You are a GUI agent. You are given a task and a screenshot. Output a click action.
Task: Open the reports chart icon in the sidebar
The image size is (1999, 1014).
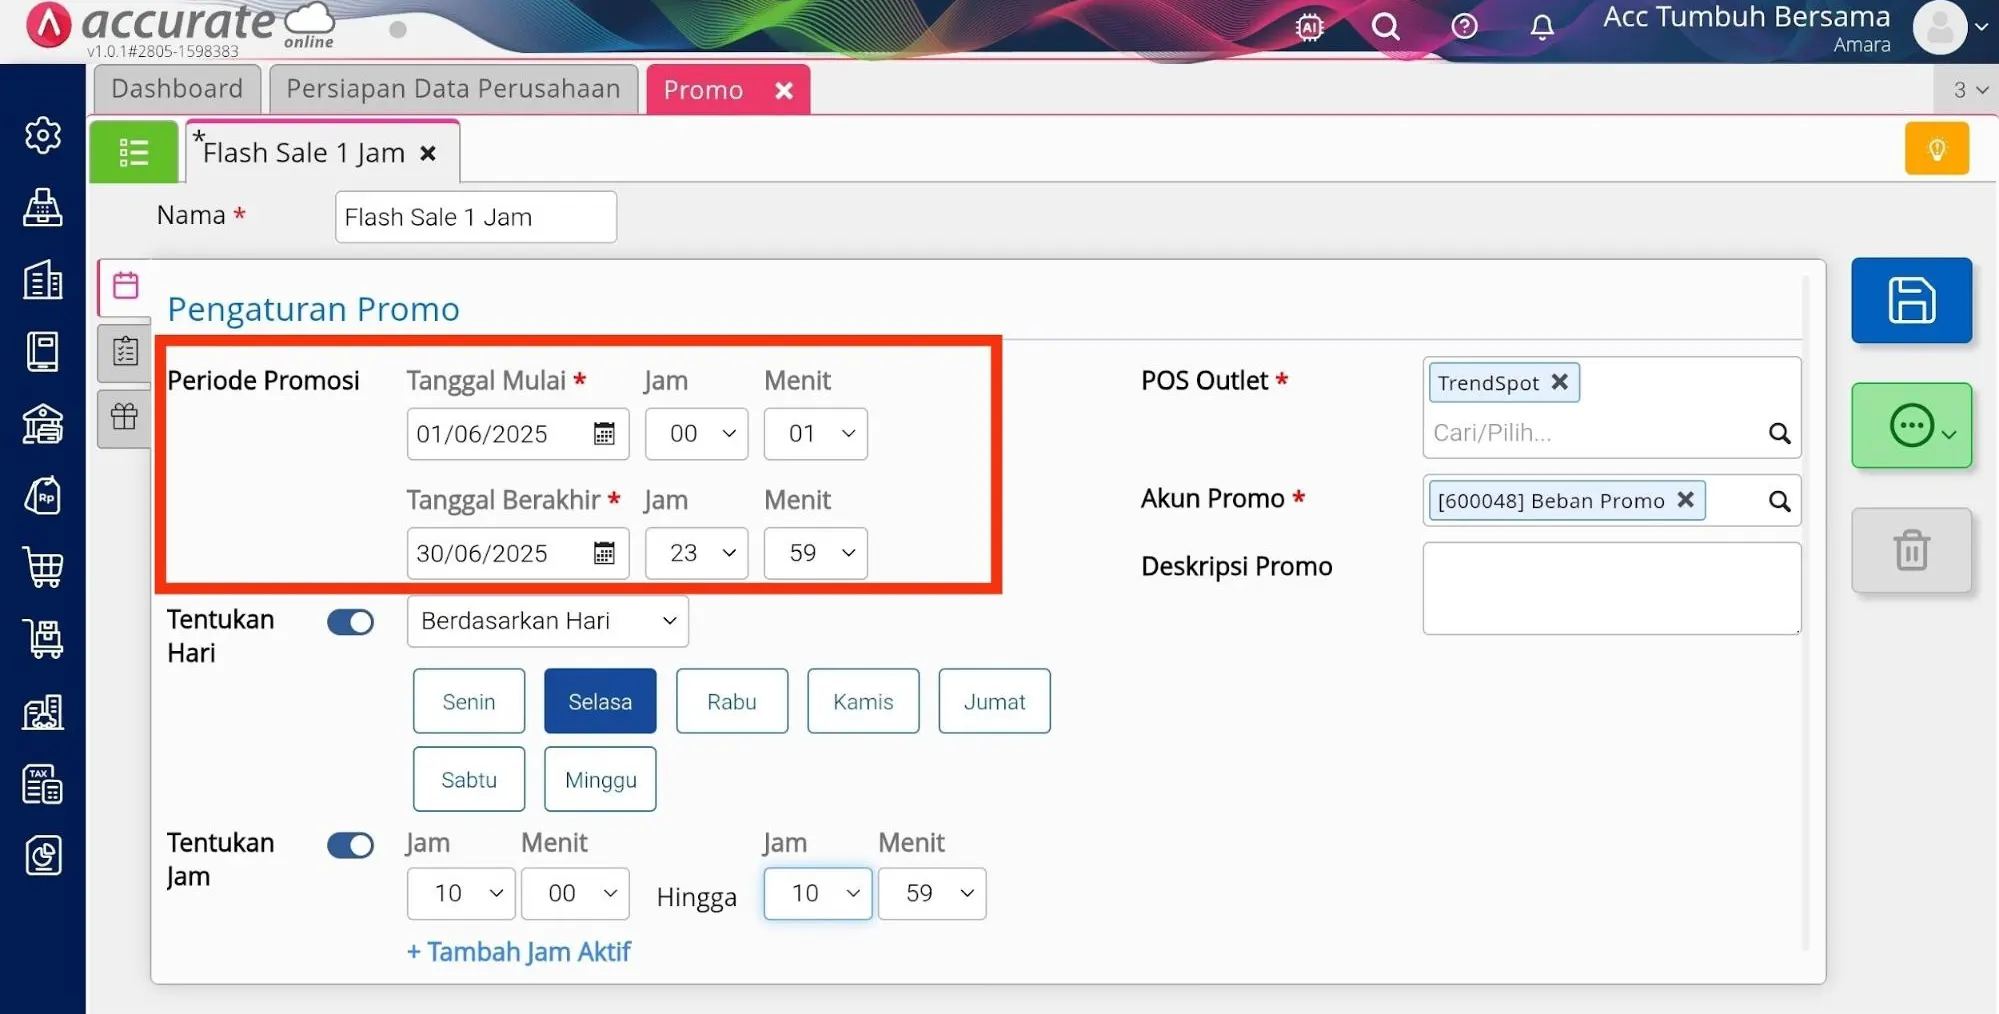click(x=43, y=856)
